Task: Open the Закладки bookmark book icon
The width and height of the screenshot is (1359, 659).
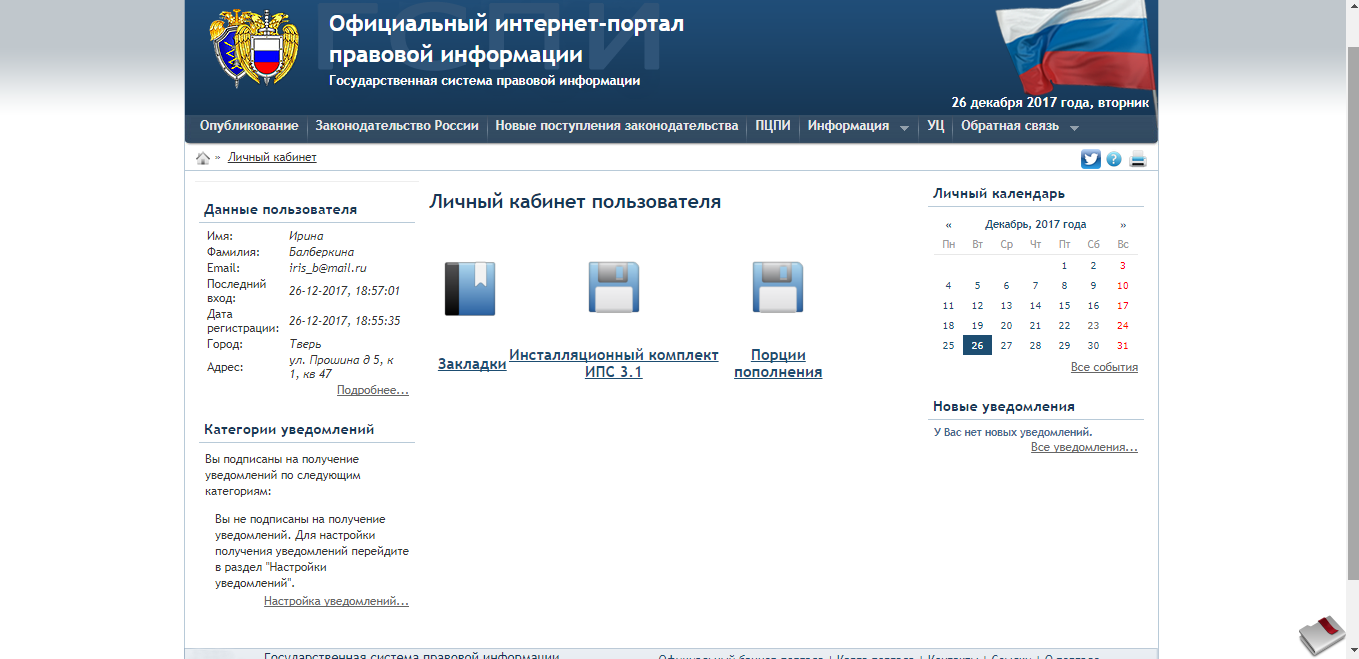Action: coord(470,289)
